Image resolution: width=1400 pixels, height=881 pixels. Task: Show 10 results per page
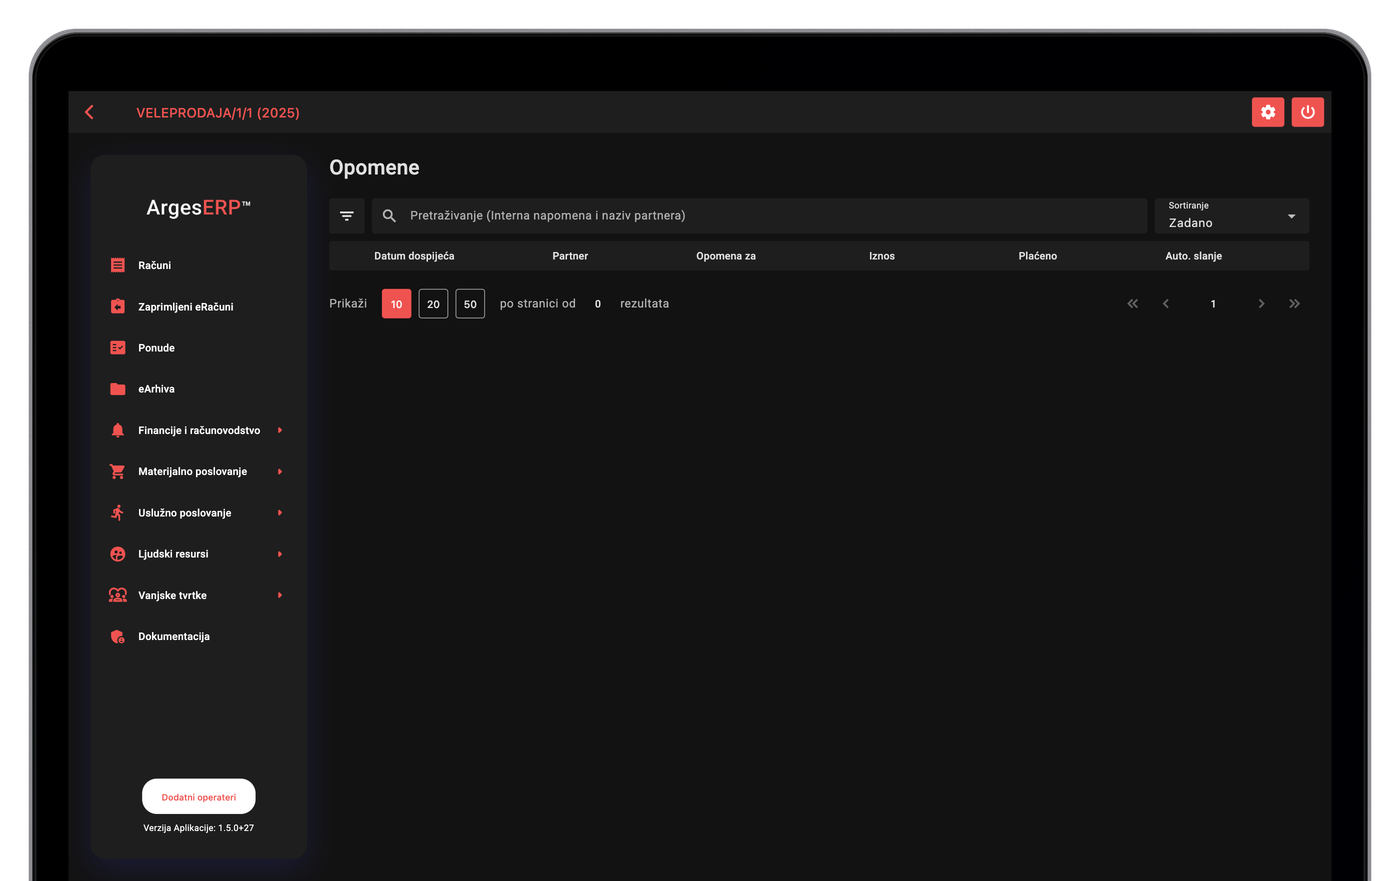tap(397, 304)
